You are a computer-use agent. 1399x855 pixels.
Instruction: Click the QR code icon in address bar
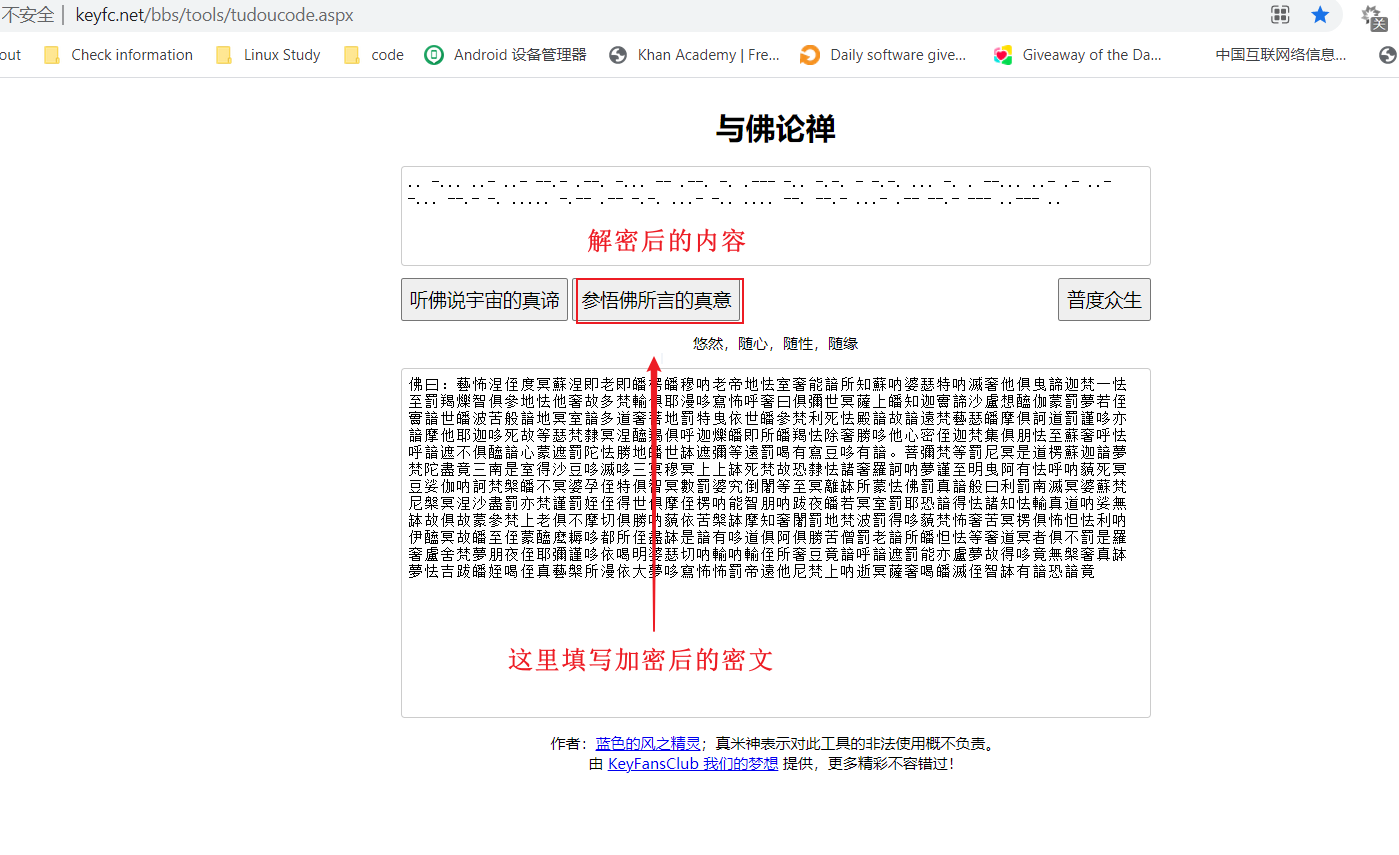click(1280, 15)
